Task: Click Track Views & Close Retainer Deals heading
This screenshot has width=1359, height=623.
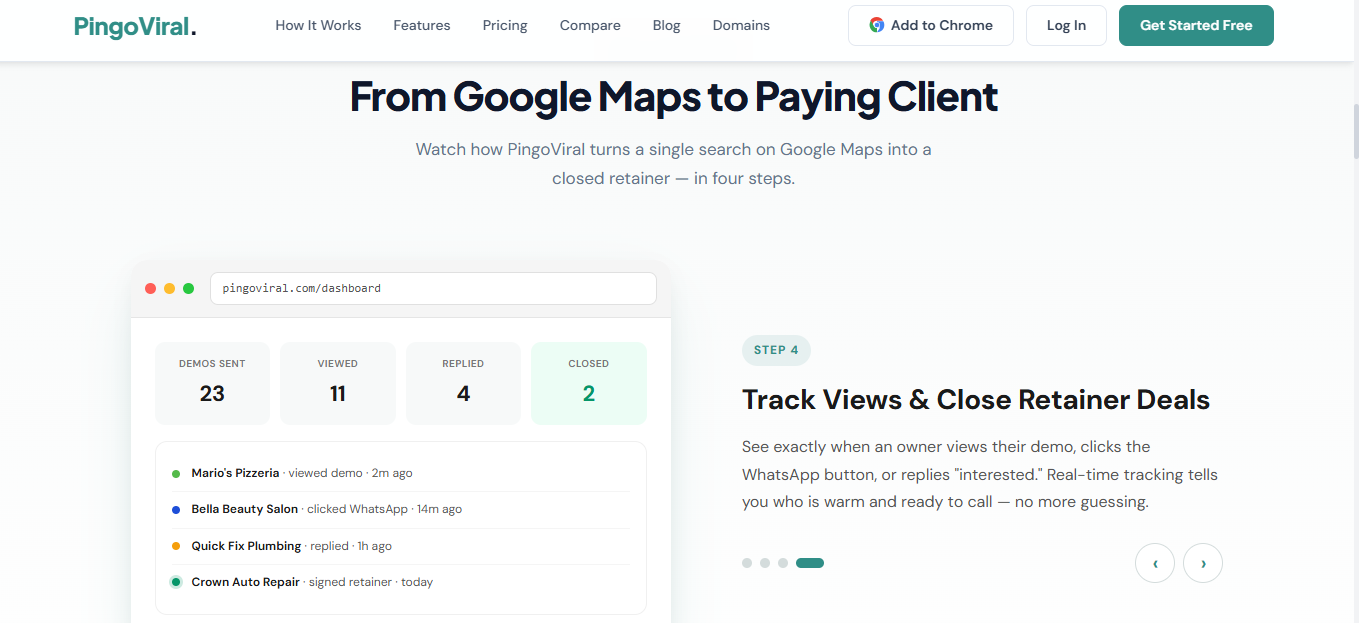Action: click(x=976, y=400)
